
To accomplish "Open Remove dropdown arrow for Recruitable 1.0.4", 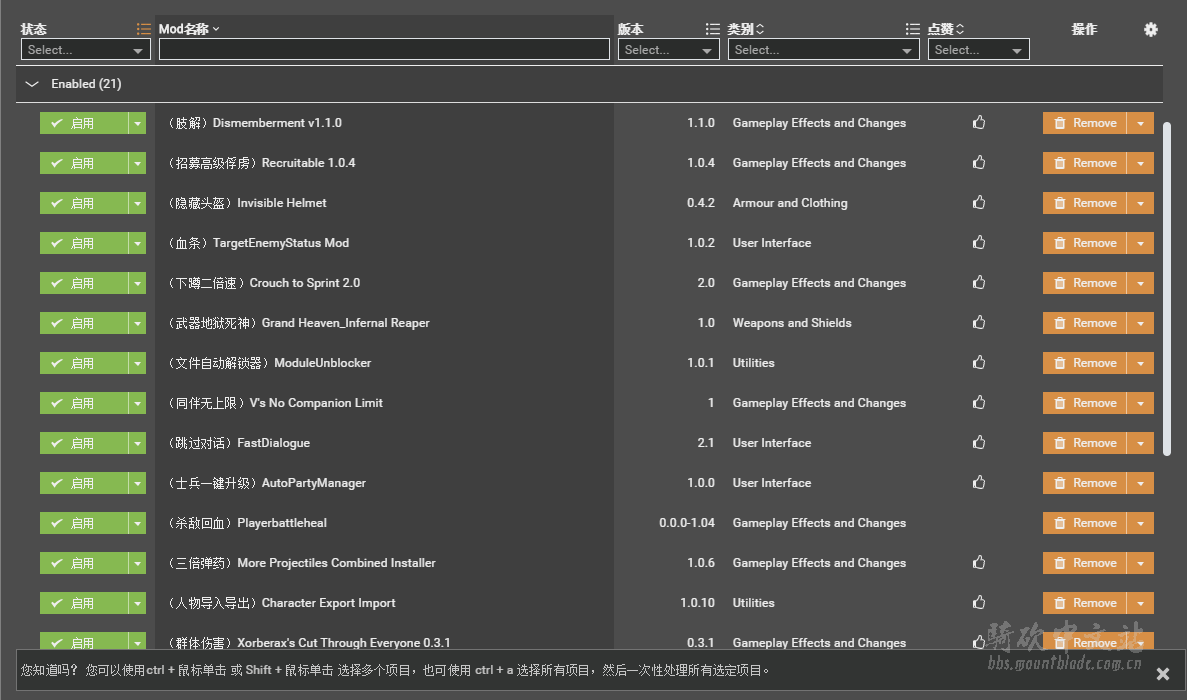I will pyautogui.click(x=1140, y=163).
